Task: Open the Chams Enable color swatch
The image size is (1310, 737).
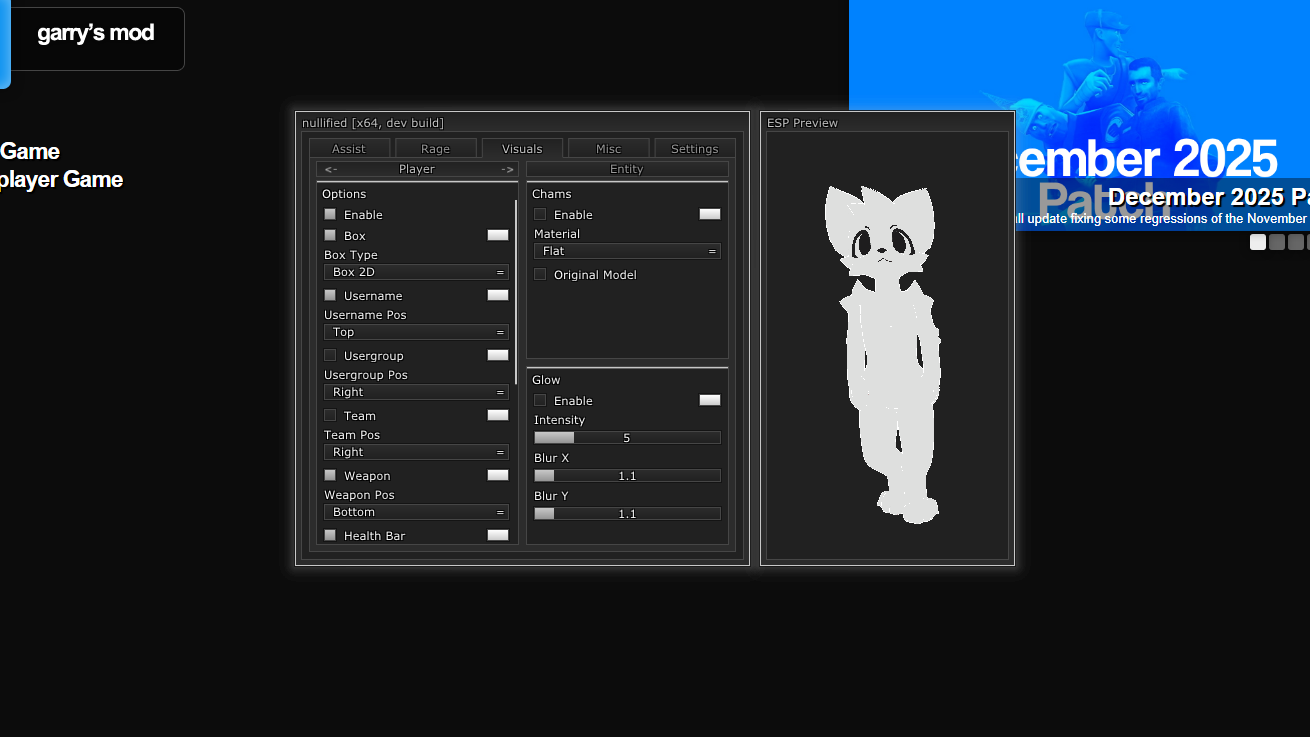Action: pos(710,214)
